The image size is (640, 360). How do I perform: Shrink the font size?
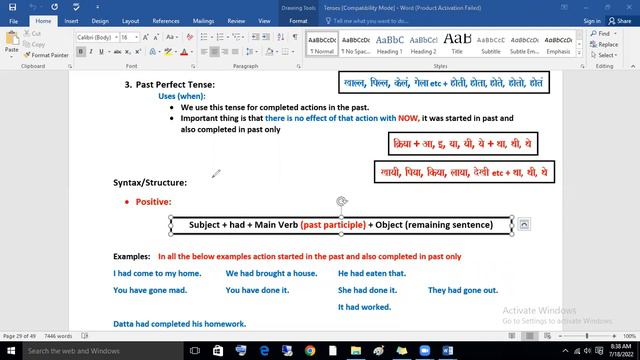pos(156,37)
